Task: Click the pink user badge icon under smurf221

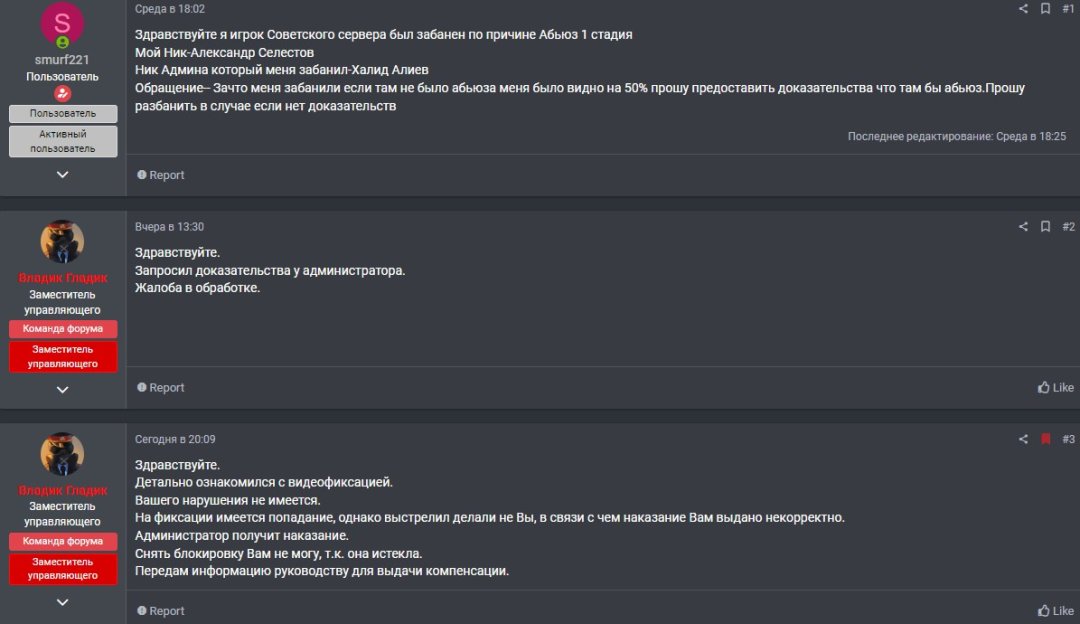Action: 63,94
